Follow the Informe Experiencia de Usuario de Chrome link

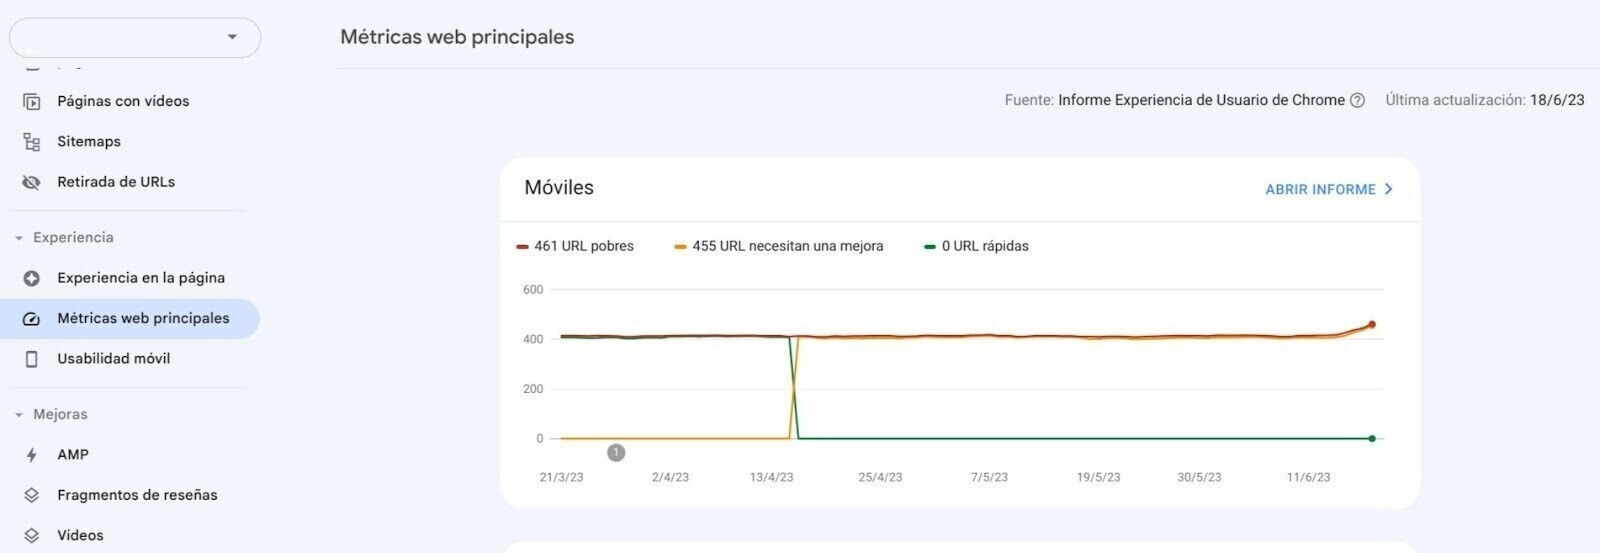coord(1201,100)
